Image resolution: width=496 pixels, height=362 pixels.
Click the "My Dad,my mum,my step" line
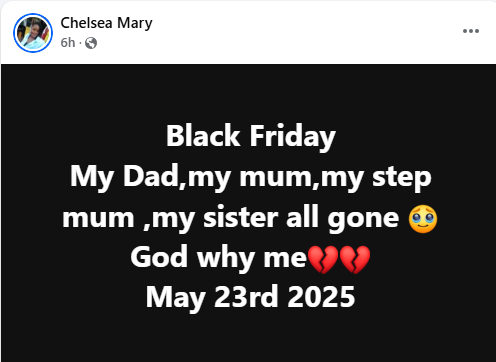250,177
